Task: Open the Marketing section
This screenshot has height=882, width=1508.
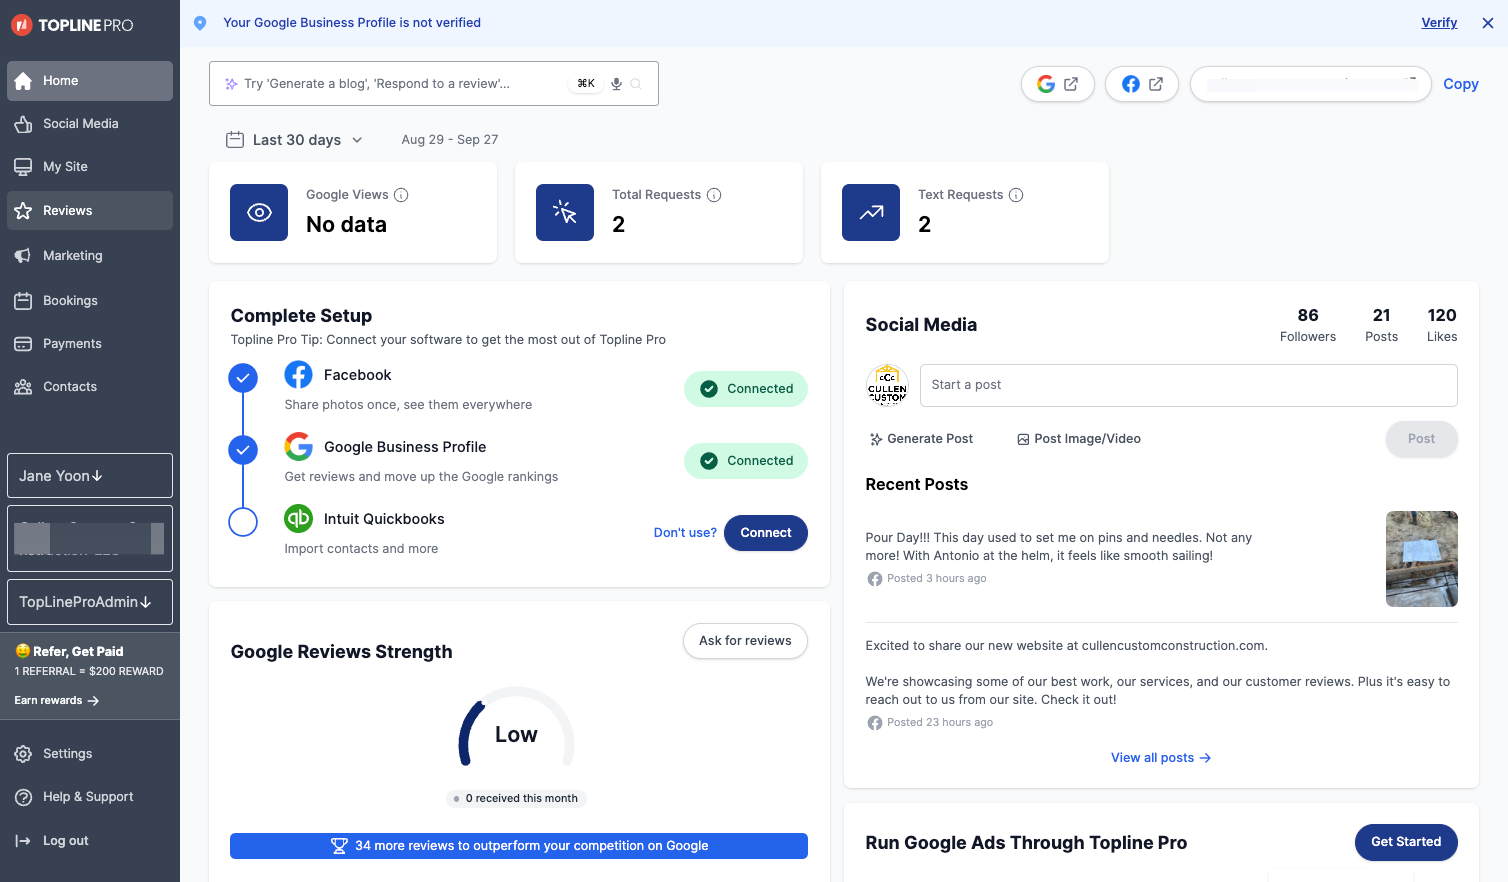Action: pyautogui.click(x=90, y=256)
